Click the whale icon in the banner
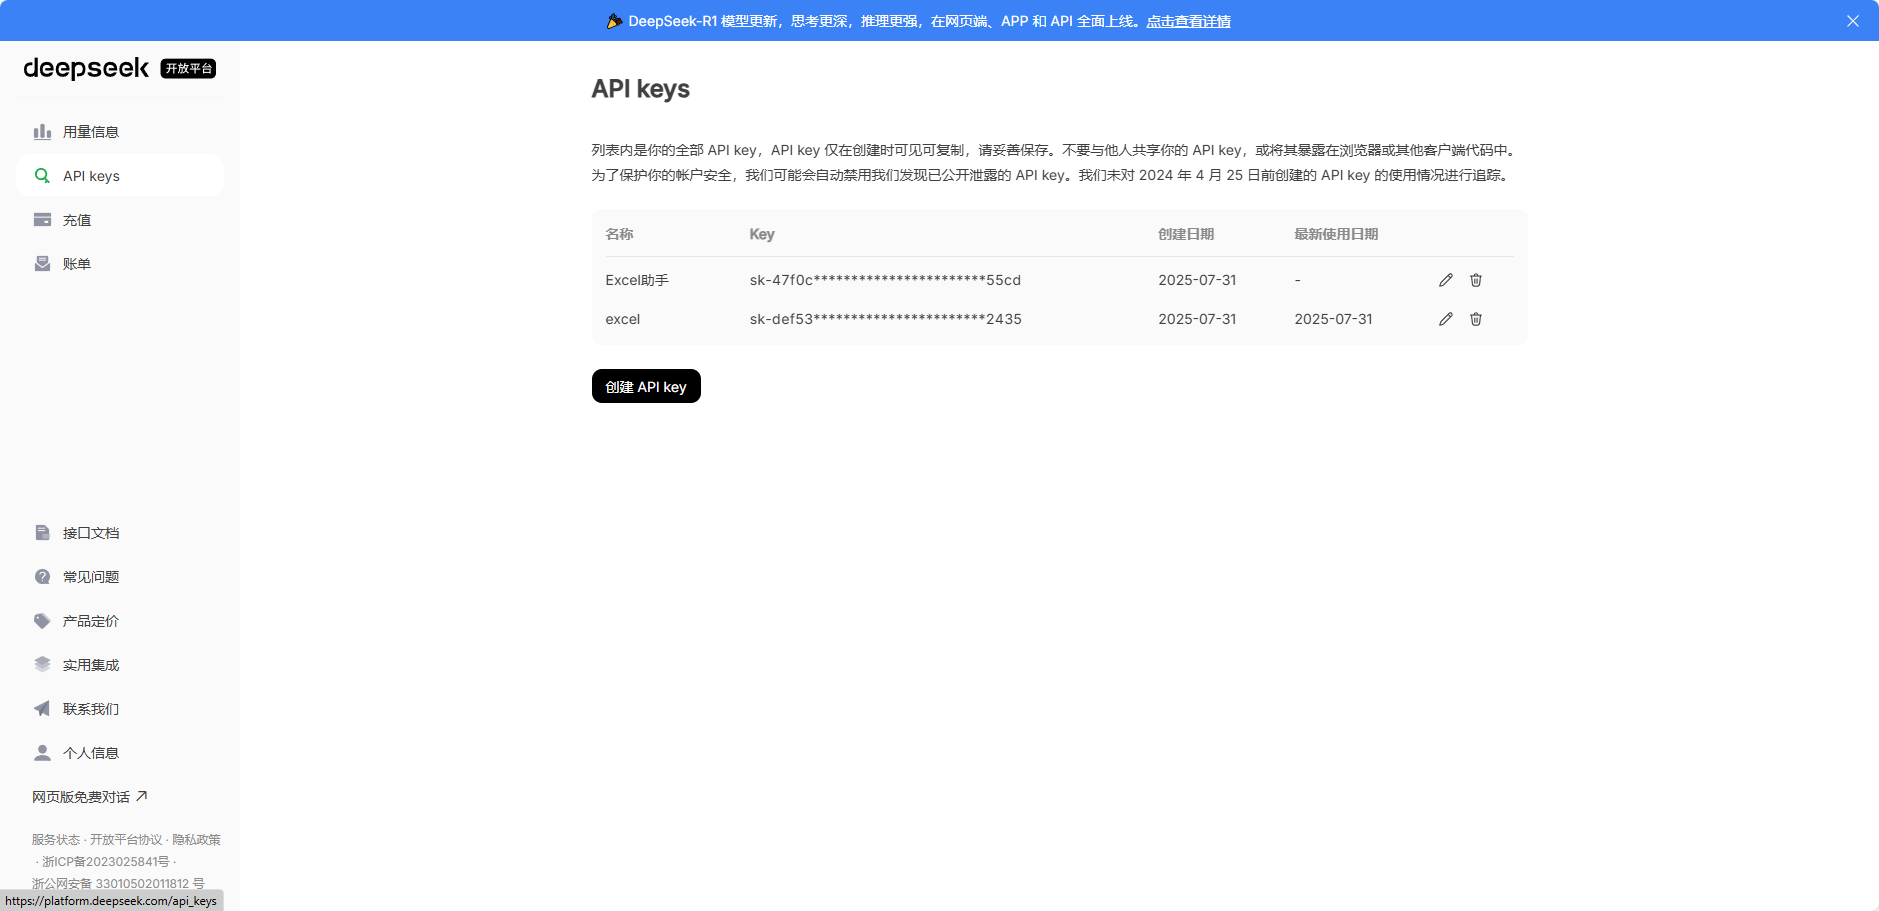Viewport: 1879px width, 911px height. pyautogui.click(x=614, y=21)
